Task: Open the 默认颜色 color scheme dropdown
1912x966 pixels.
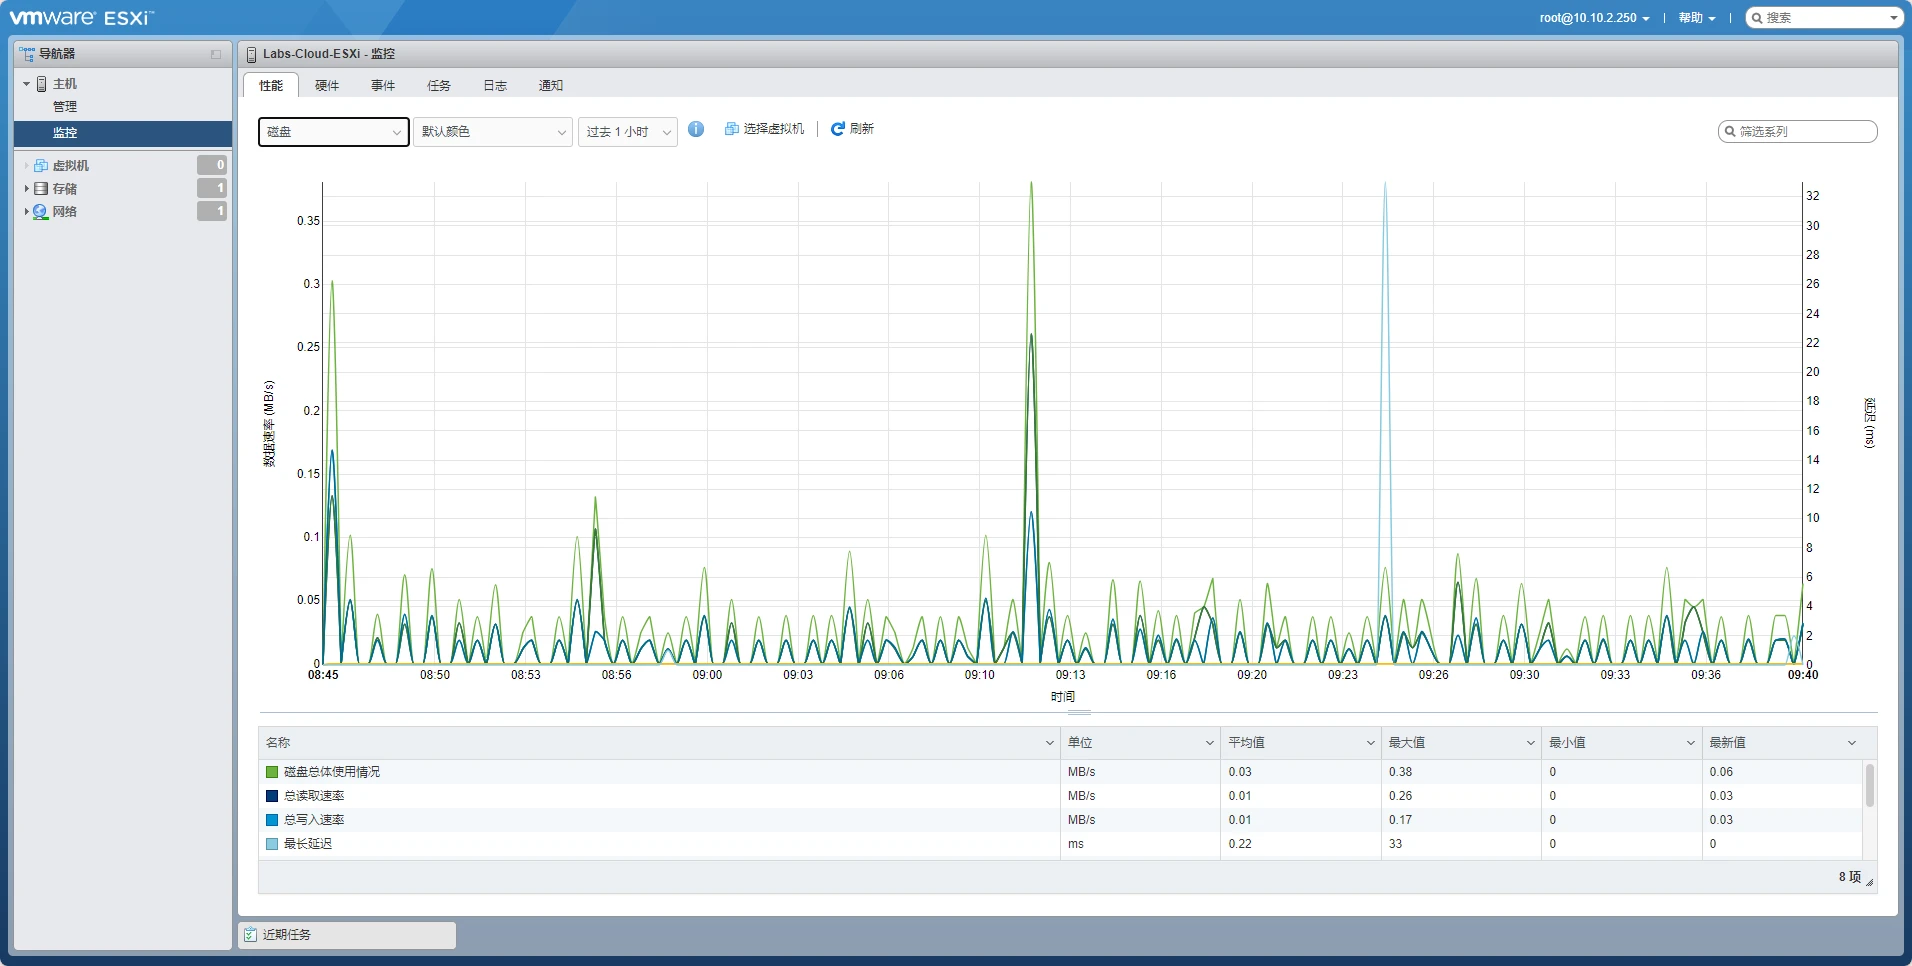Action: pos(493,132)
